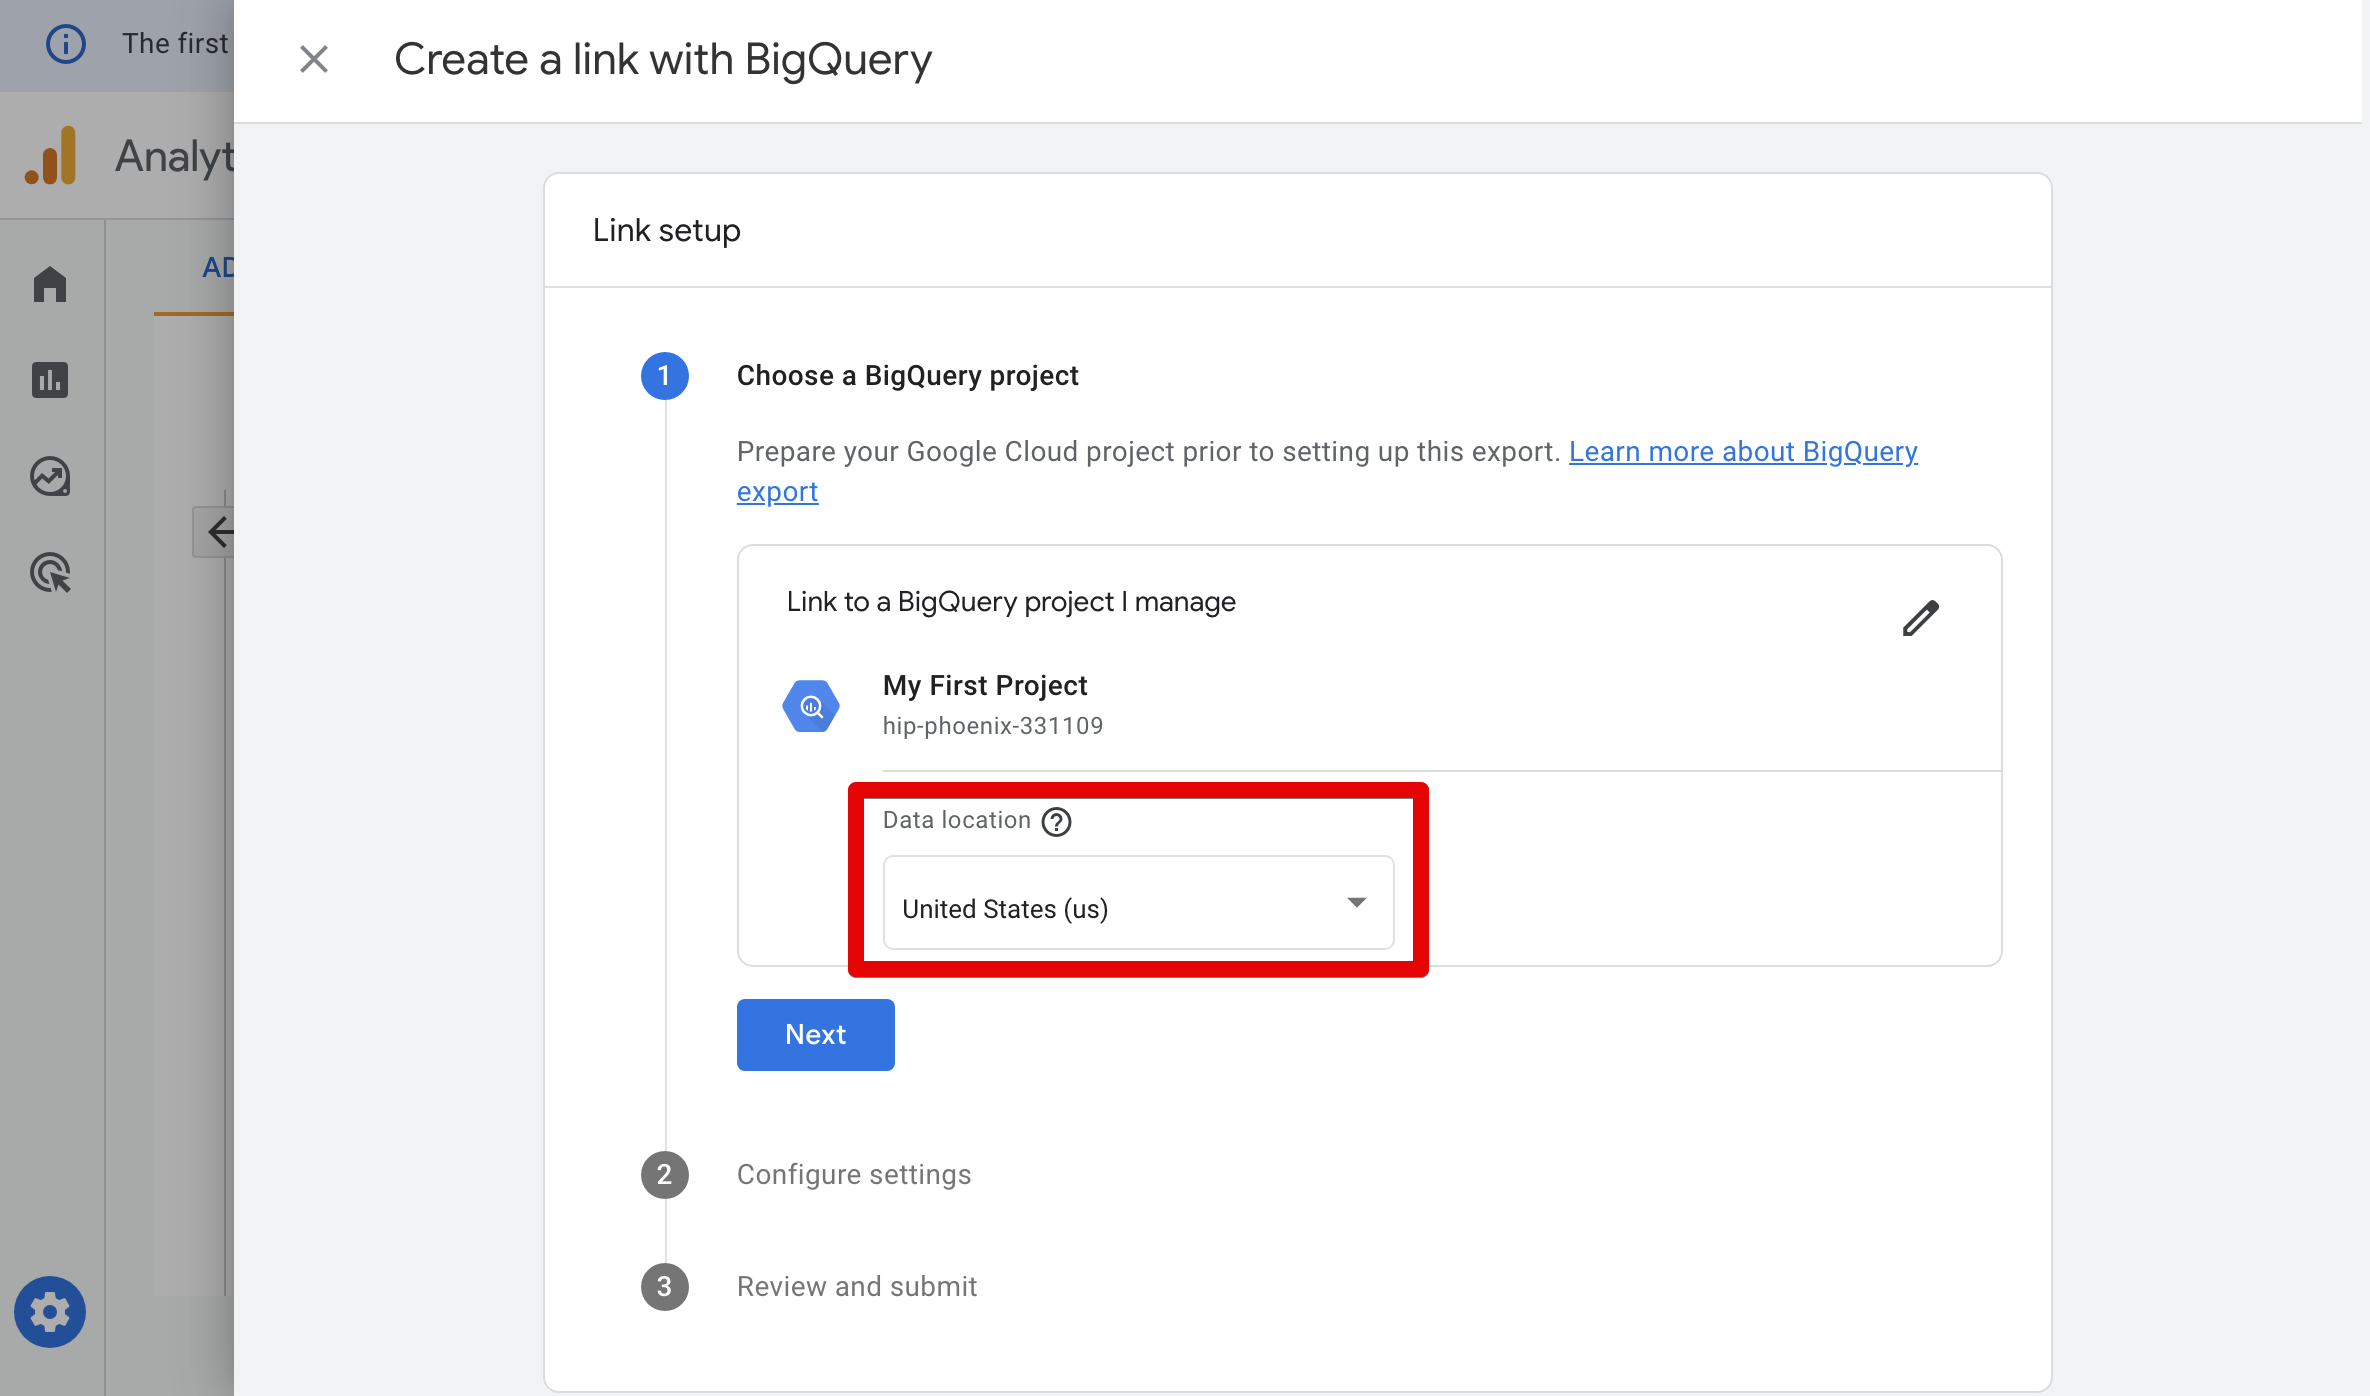Close the Create a link with BigQuery dialog
Viewport: 2370px width, 1396px height.
click(314, 59)
